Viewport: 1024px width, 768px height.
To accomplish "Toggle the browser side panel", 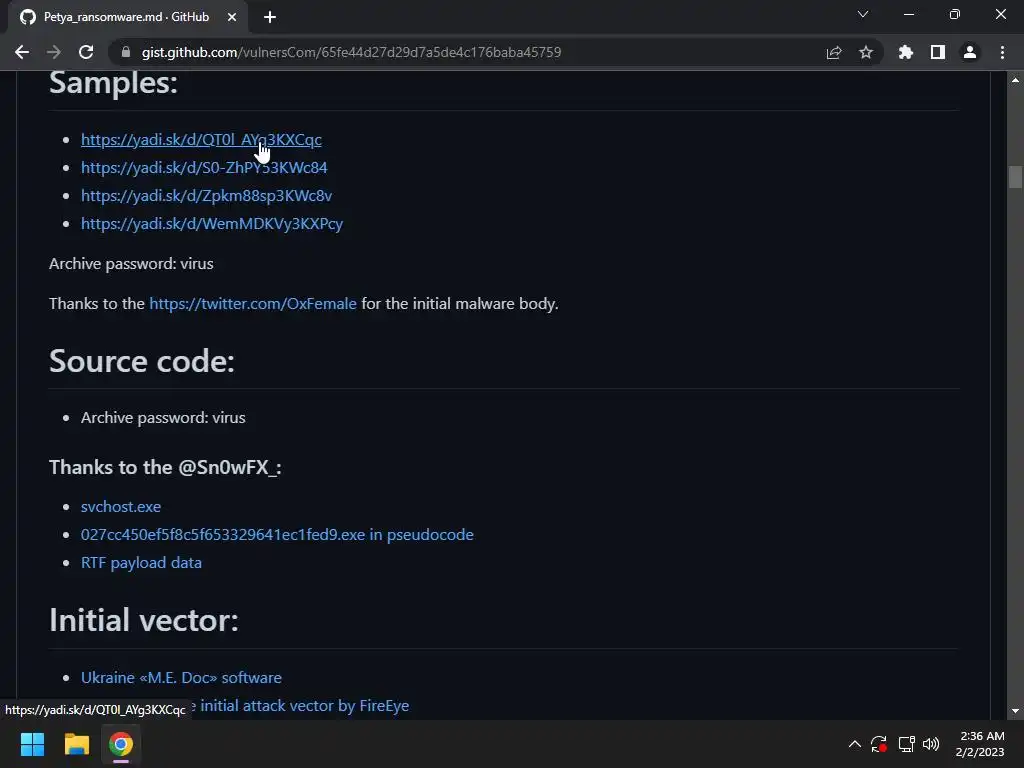I will (x=938, y=52).
